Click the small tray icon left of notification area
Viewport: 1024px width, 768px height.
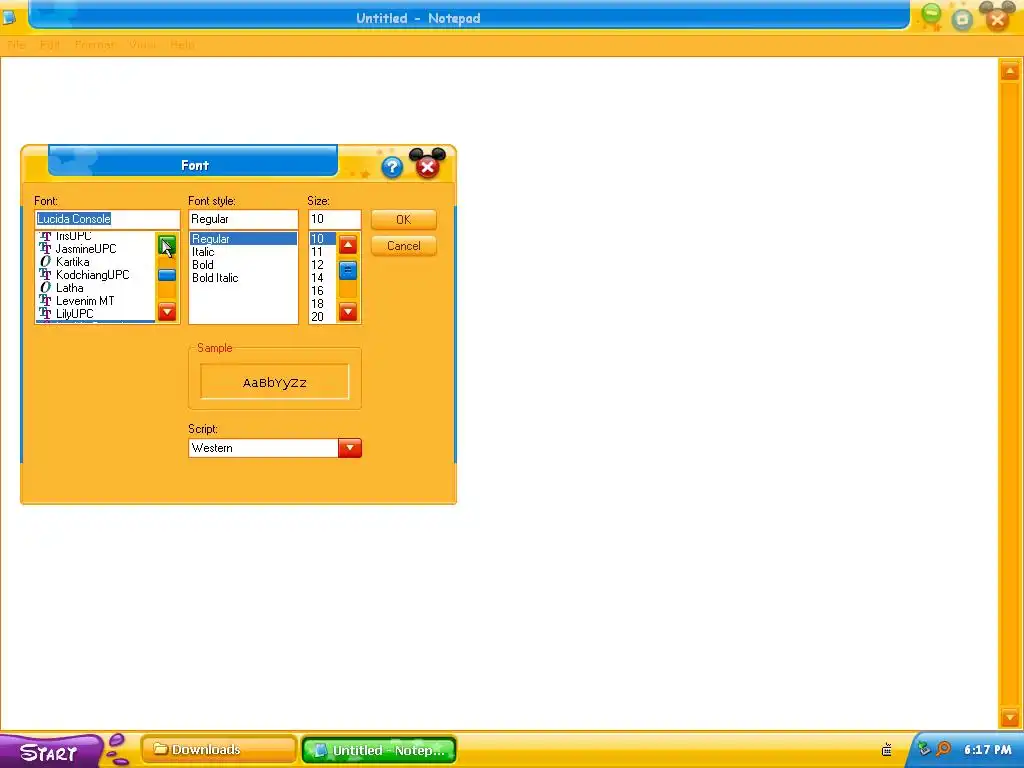(886, 750)
